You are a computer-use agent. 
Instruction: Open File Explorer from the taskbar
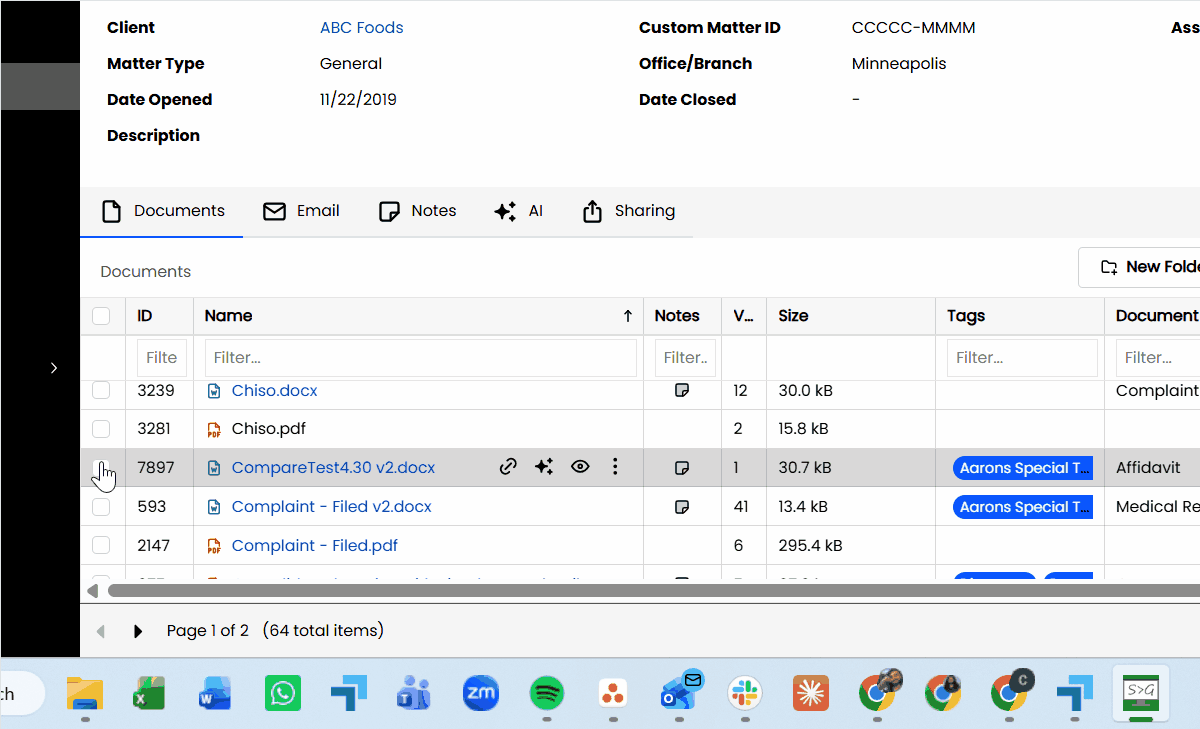[85, 692]
